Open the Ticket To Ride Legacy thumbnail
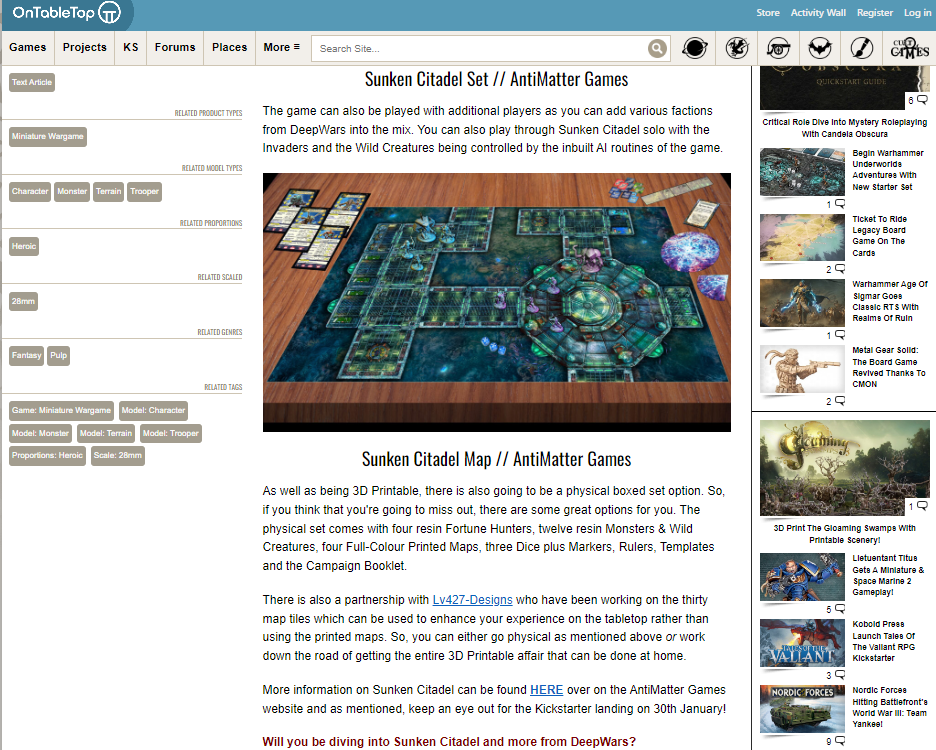 (x=802, y=238)
